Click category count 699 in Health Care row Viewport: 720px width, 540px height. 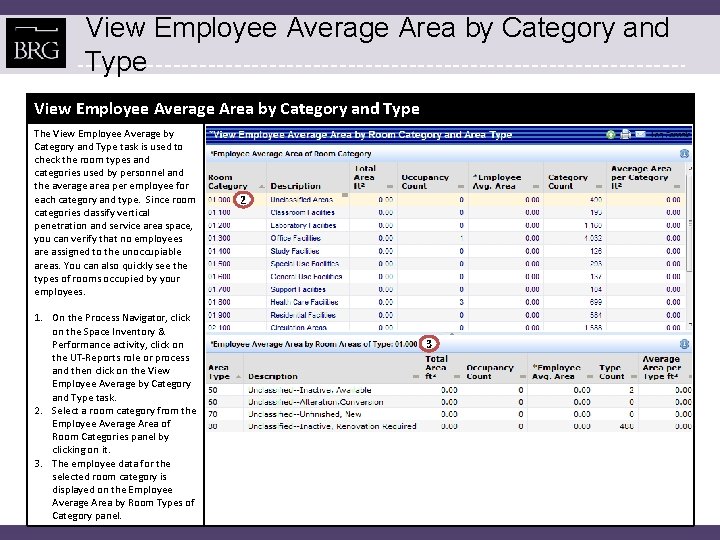coord(596,302)
